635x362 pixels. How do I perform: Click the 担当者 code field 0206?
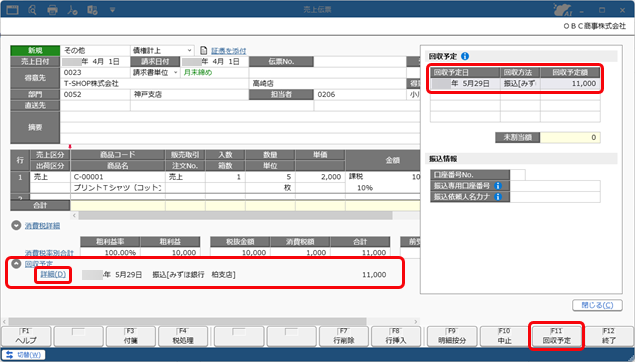click(x=360, y=94)
